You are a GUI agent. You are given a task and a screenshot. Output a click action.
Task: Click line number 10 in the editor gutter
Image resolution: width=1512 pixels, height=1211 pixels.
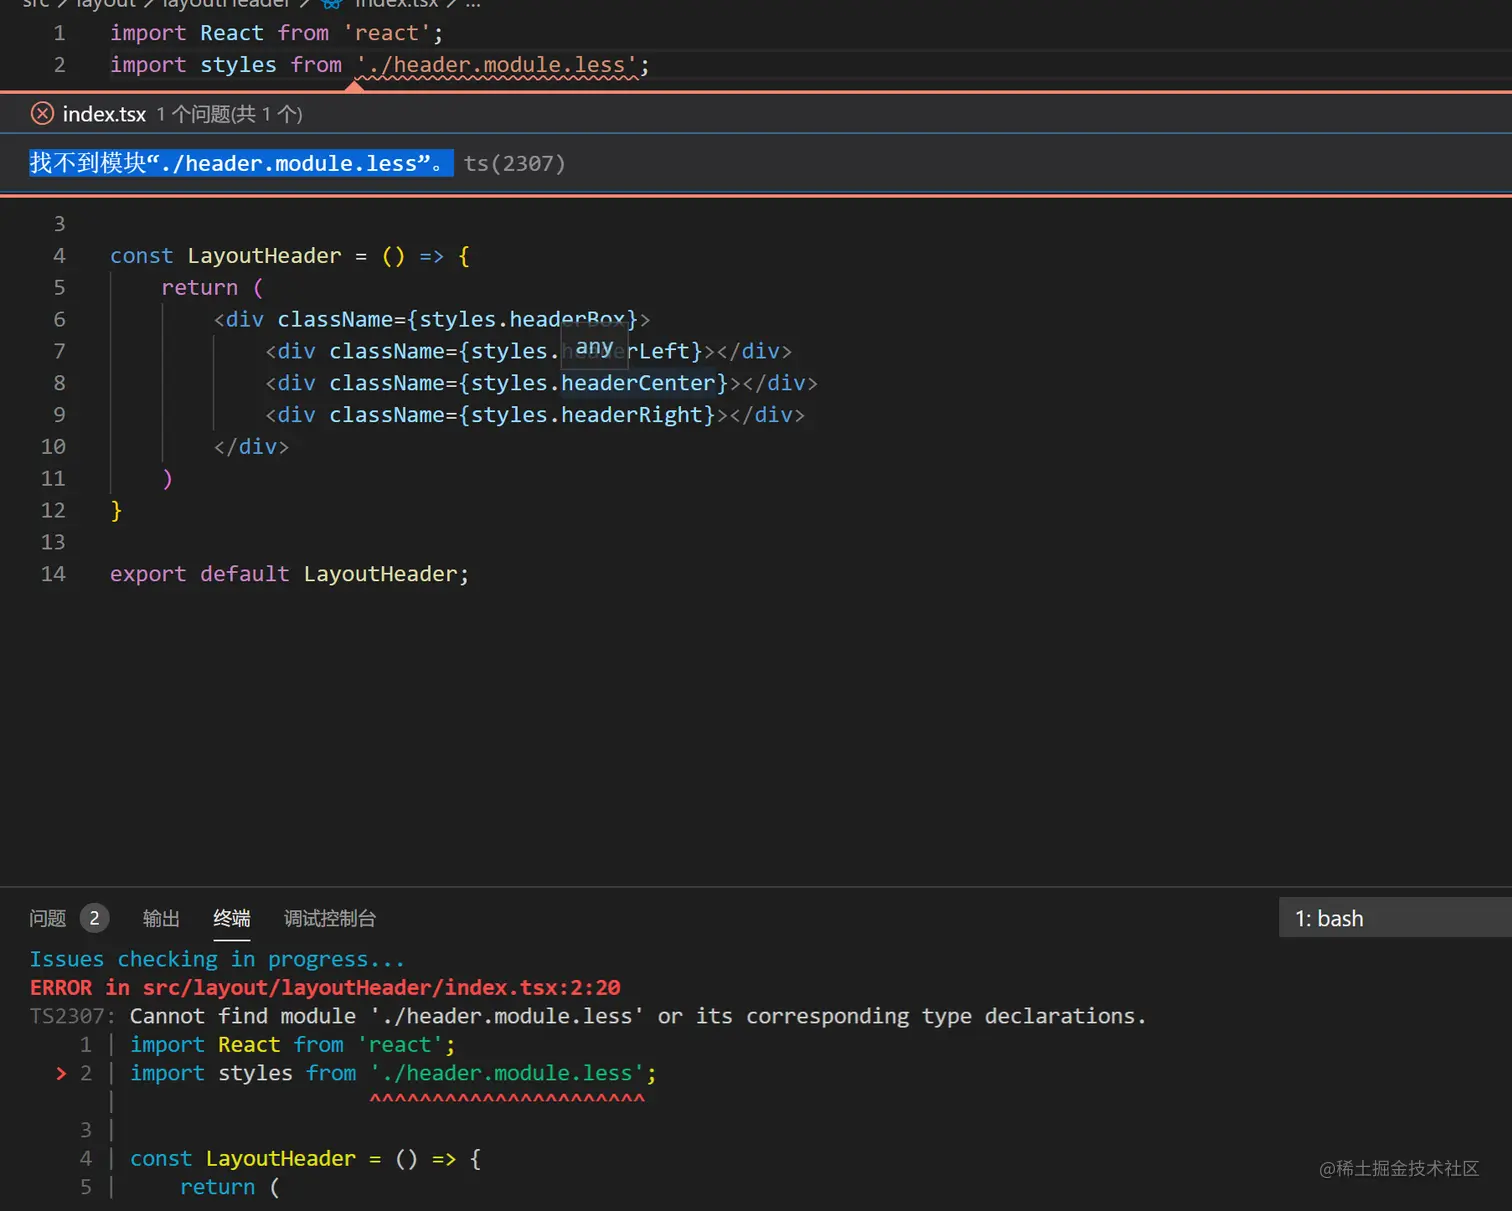pyautogui.click(x=53, y=447)
